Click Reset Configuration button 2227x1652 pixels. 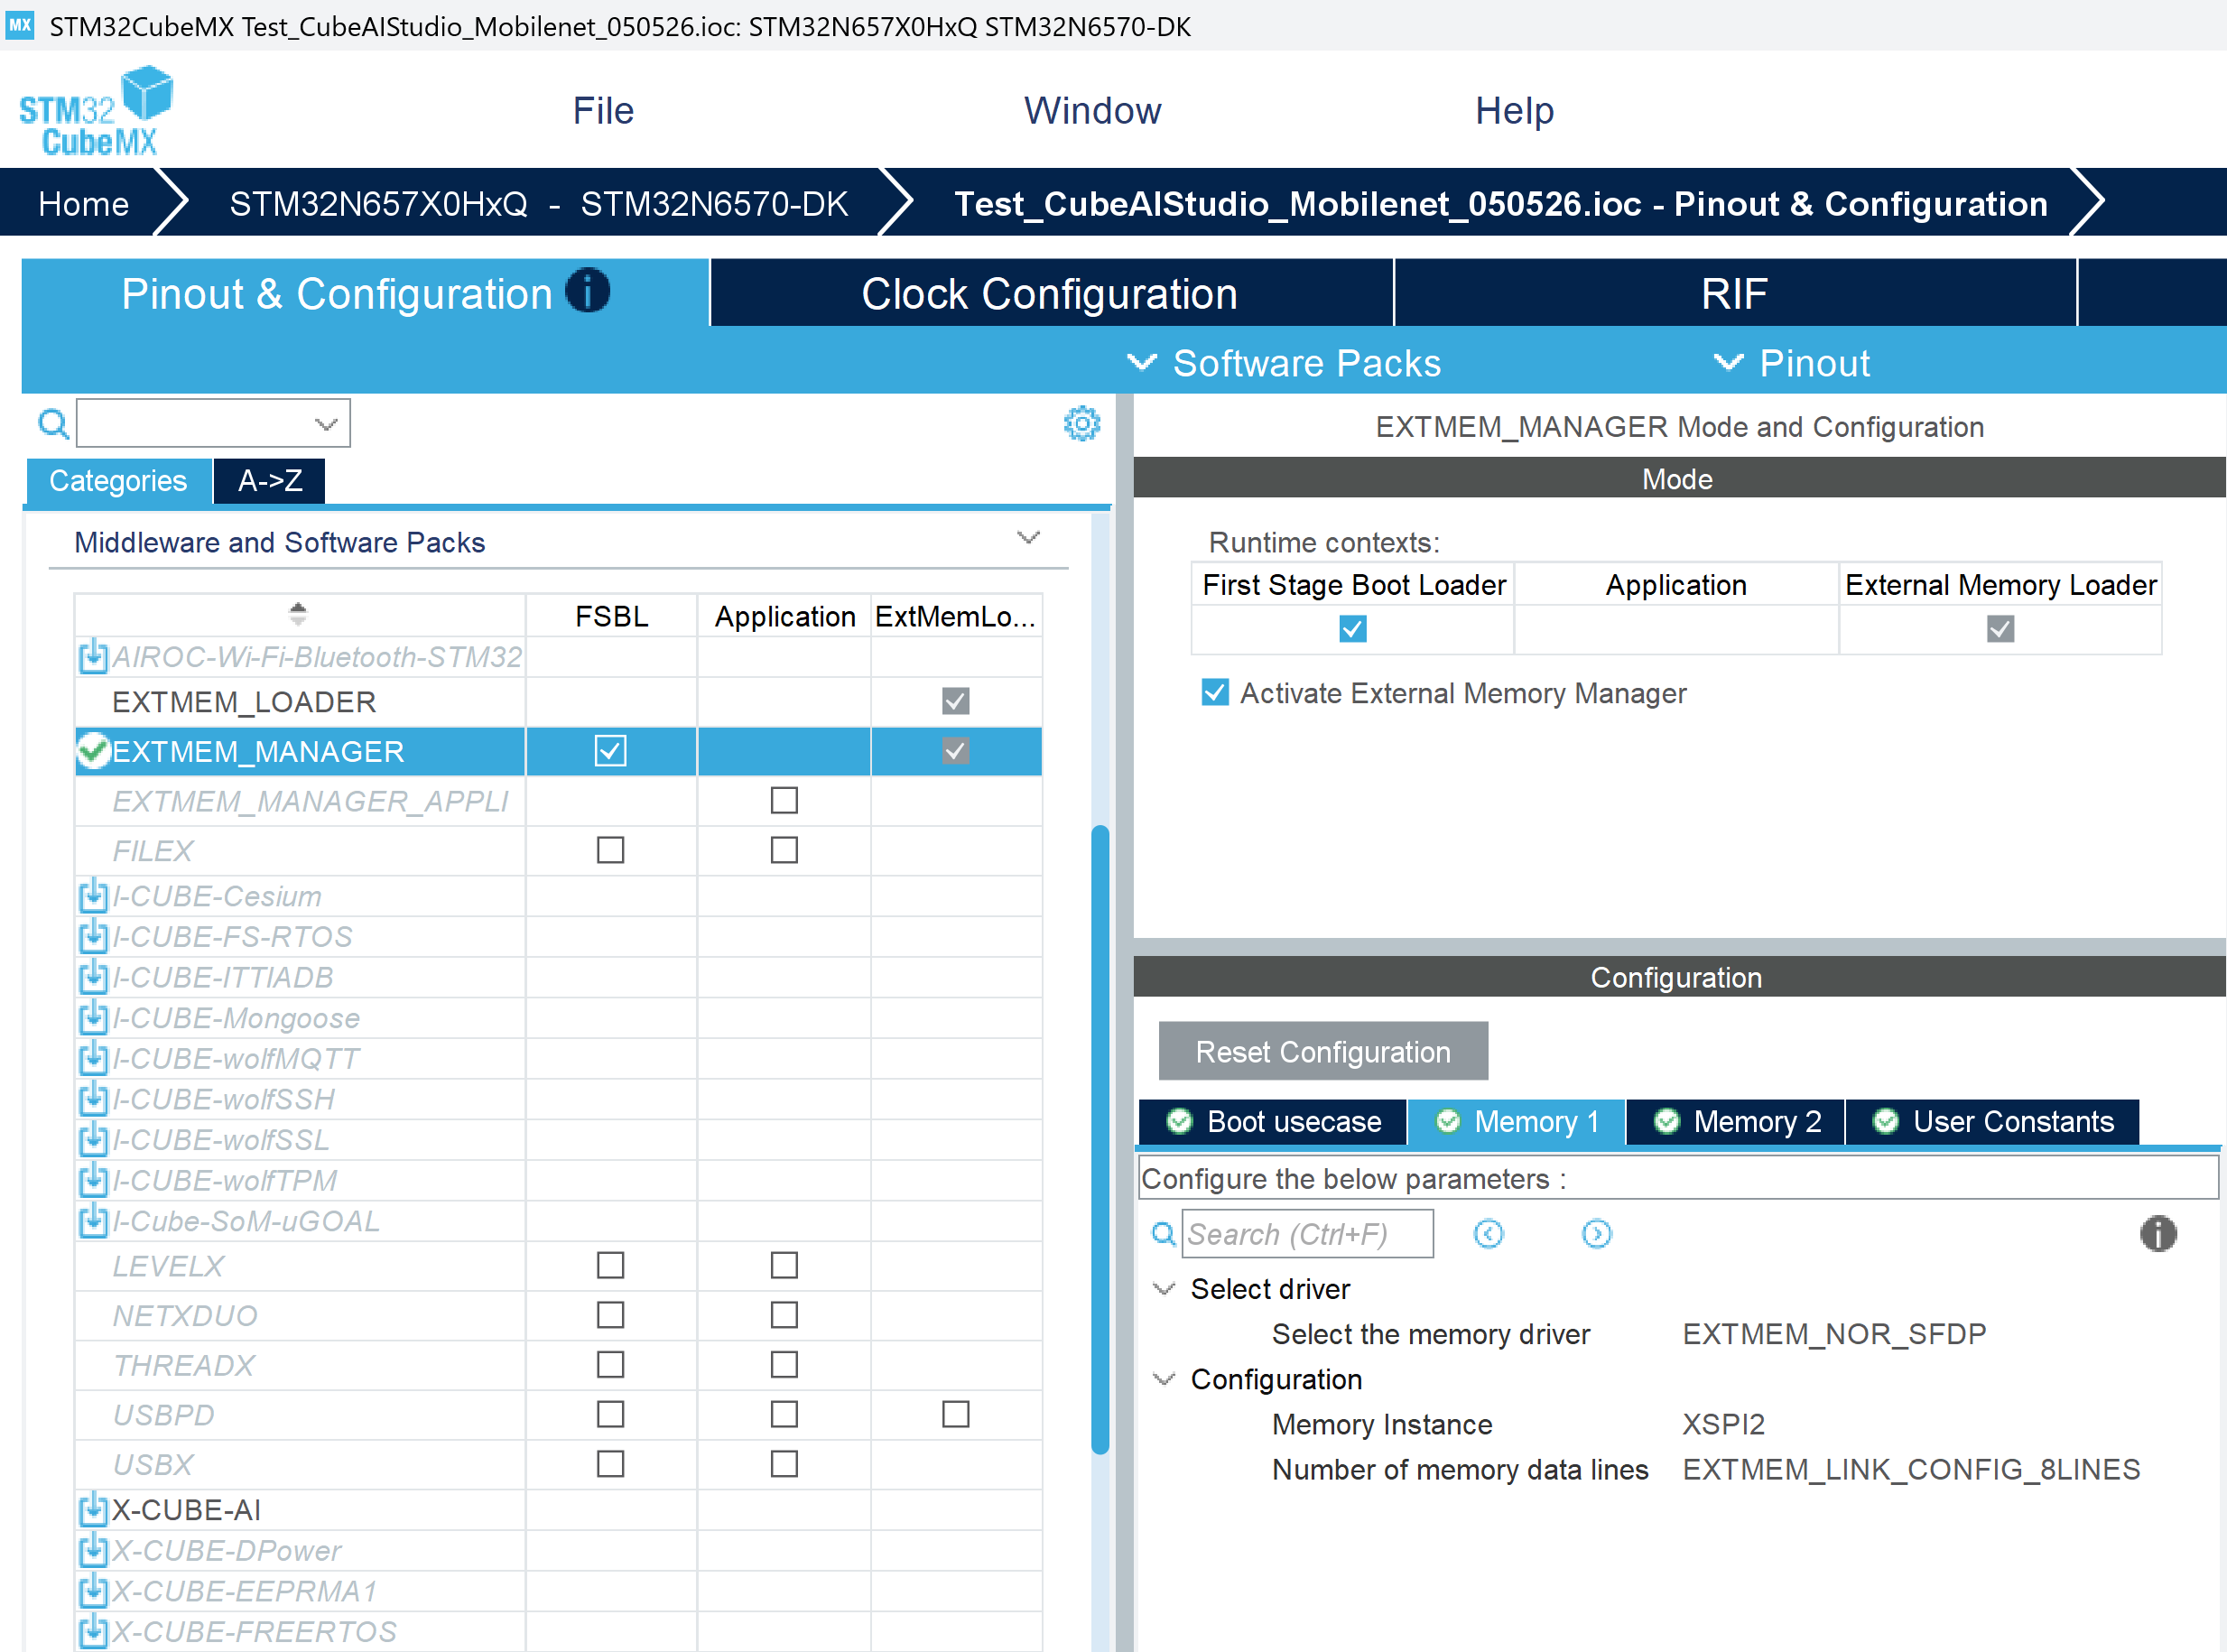[1322, 1051]
